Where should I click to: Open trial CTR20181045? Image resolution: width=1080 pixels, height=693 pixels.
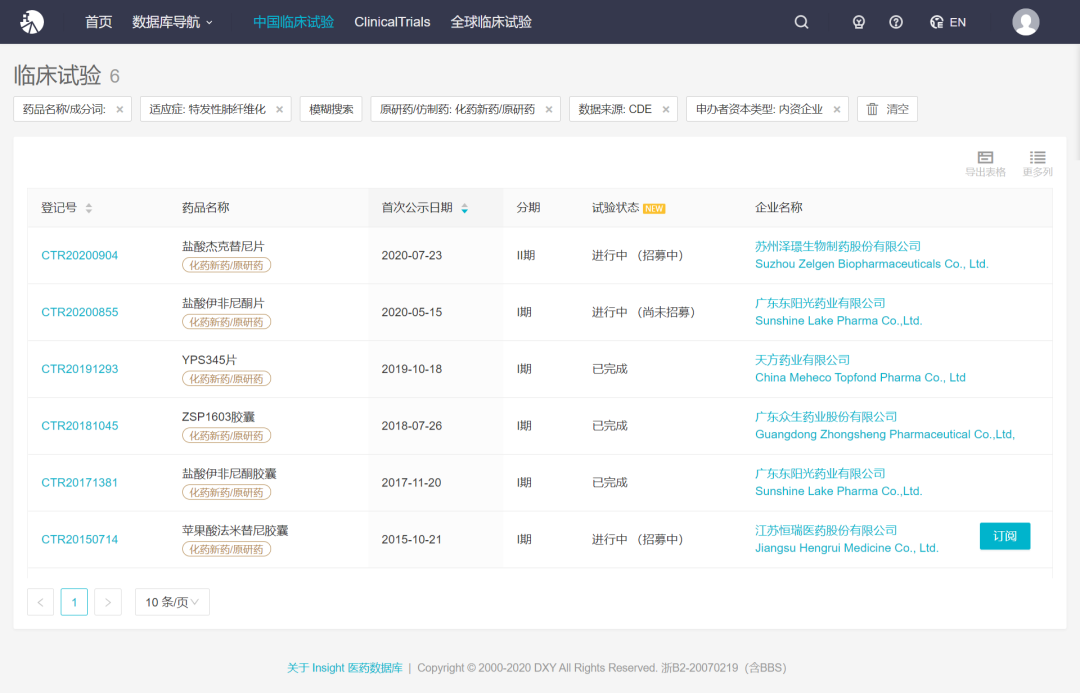79,426
